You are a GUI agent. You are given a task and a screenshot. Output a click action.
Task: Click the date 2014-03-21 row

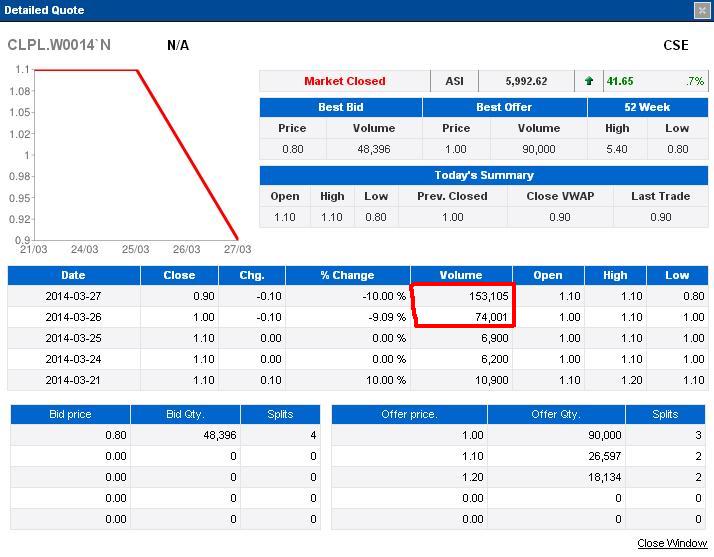pos(73,380)
